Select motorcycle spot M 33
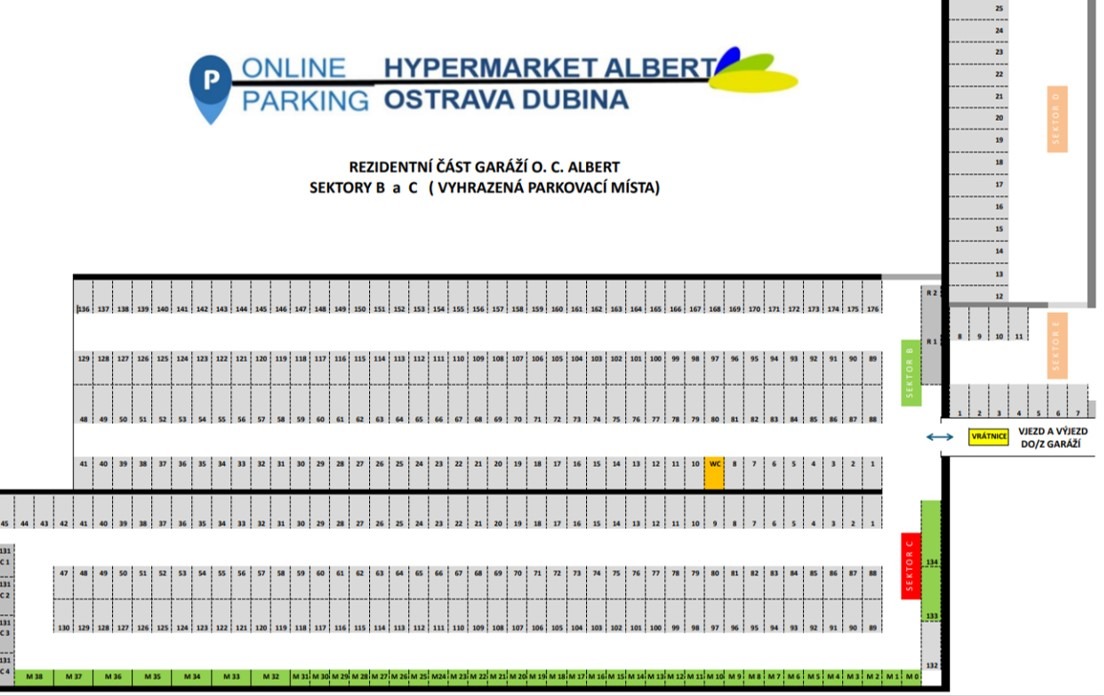Image resolution: width=1104 pixels, height=696 pixels. (x=231, y=677)
